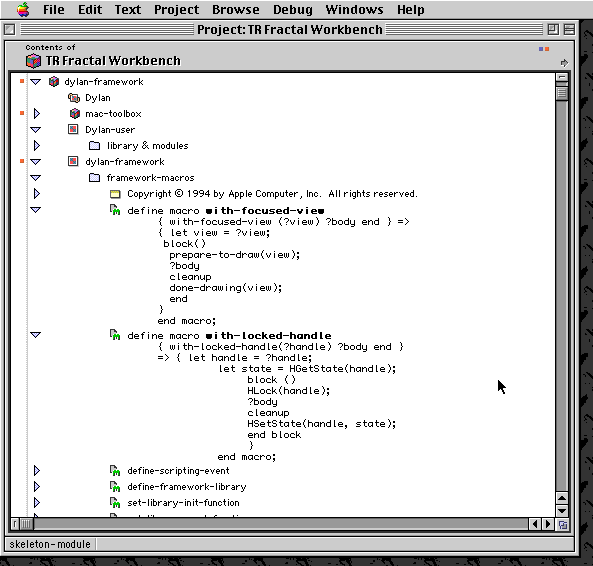Image resolution: width=593 pixels, height=566 pixels.
Task: Click the framework-macros folder icon
Action: (x=94, y=178)
